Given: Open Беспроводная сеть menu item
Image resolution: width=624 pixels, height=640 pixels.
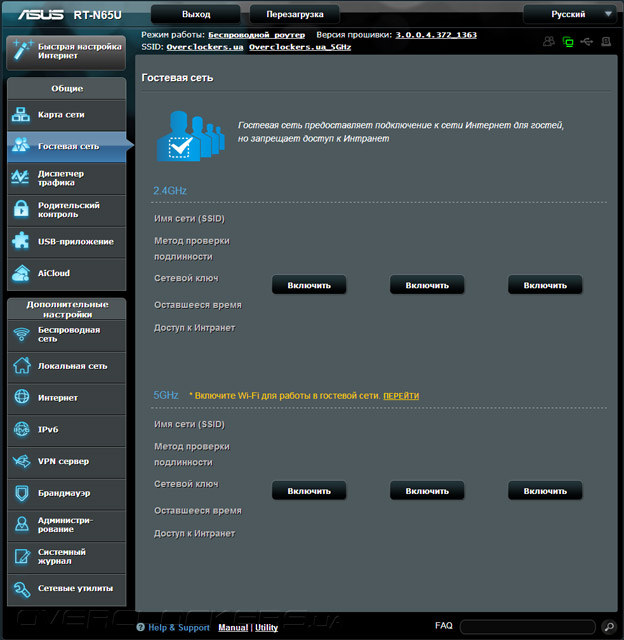Looking at the screenshot, I should 67,335.
